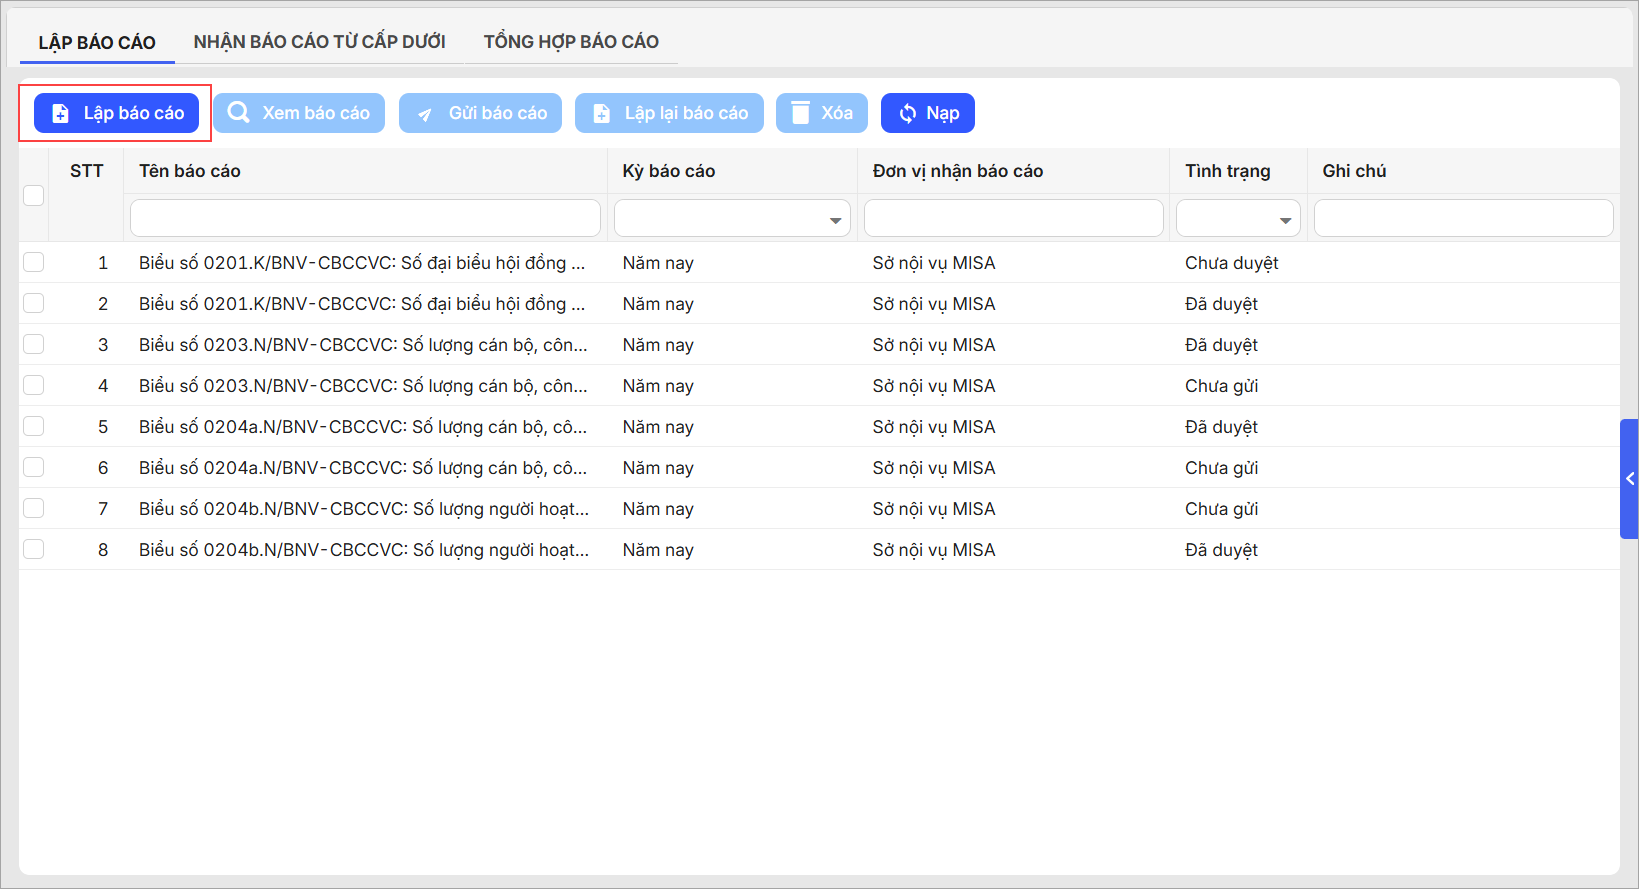Click the Ghi chú filter text box
The width and height of the screenshot is (1639, 889).
(x=1462, y=218)
